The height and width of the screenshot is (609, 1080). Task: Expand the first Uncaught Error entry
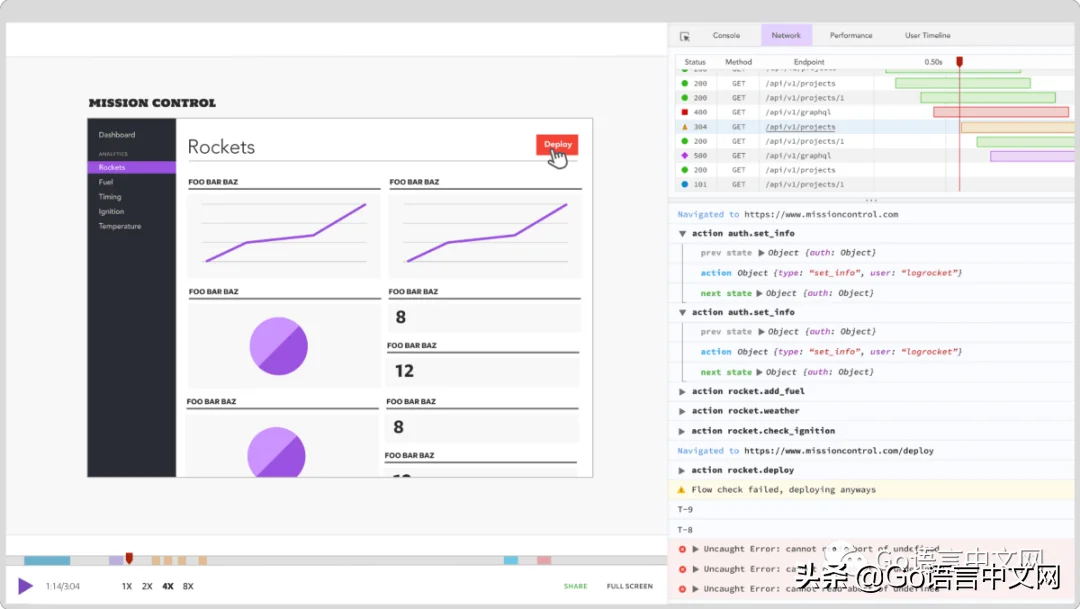696,549
